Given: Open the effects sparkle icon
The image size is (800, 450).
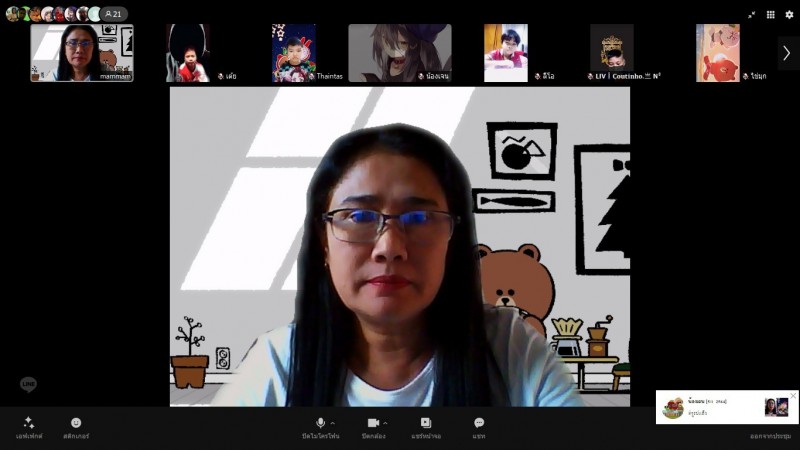Looking at the screenshot, I should 29,423.
